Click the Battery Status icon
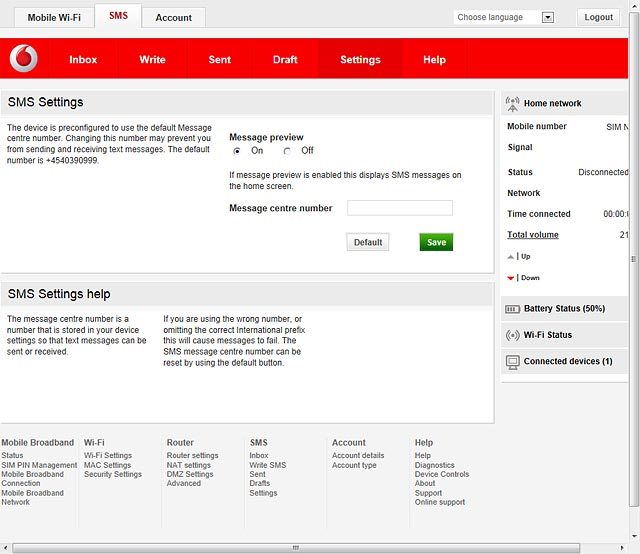Screen dimensions: 640x554 (512, 309)
